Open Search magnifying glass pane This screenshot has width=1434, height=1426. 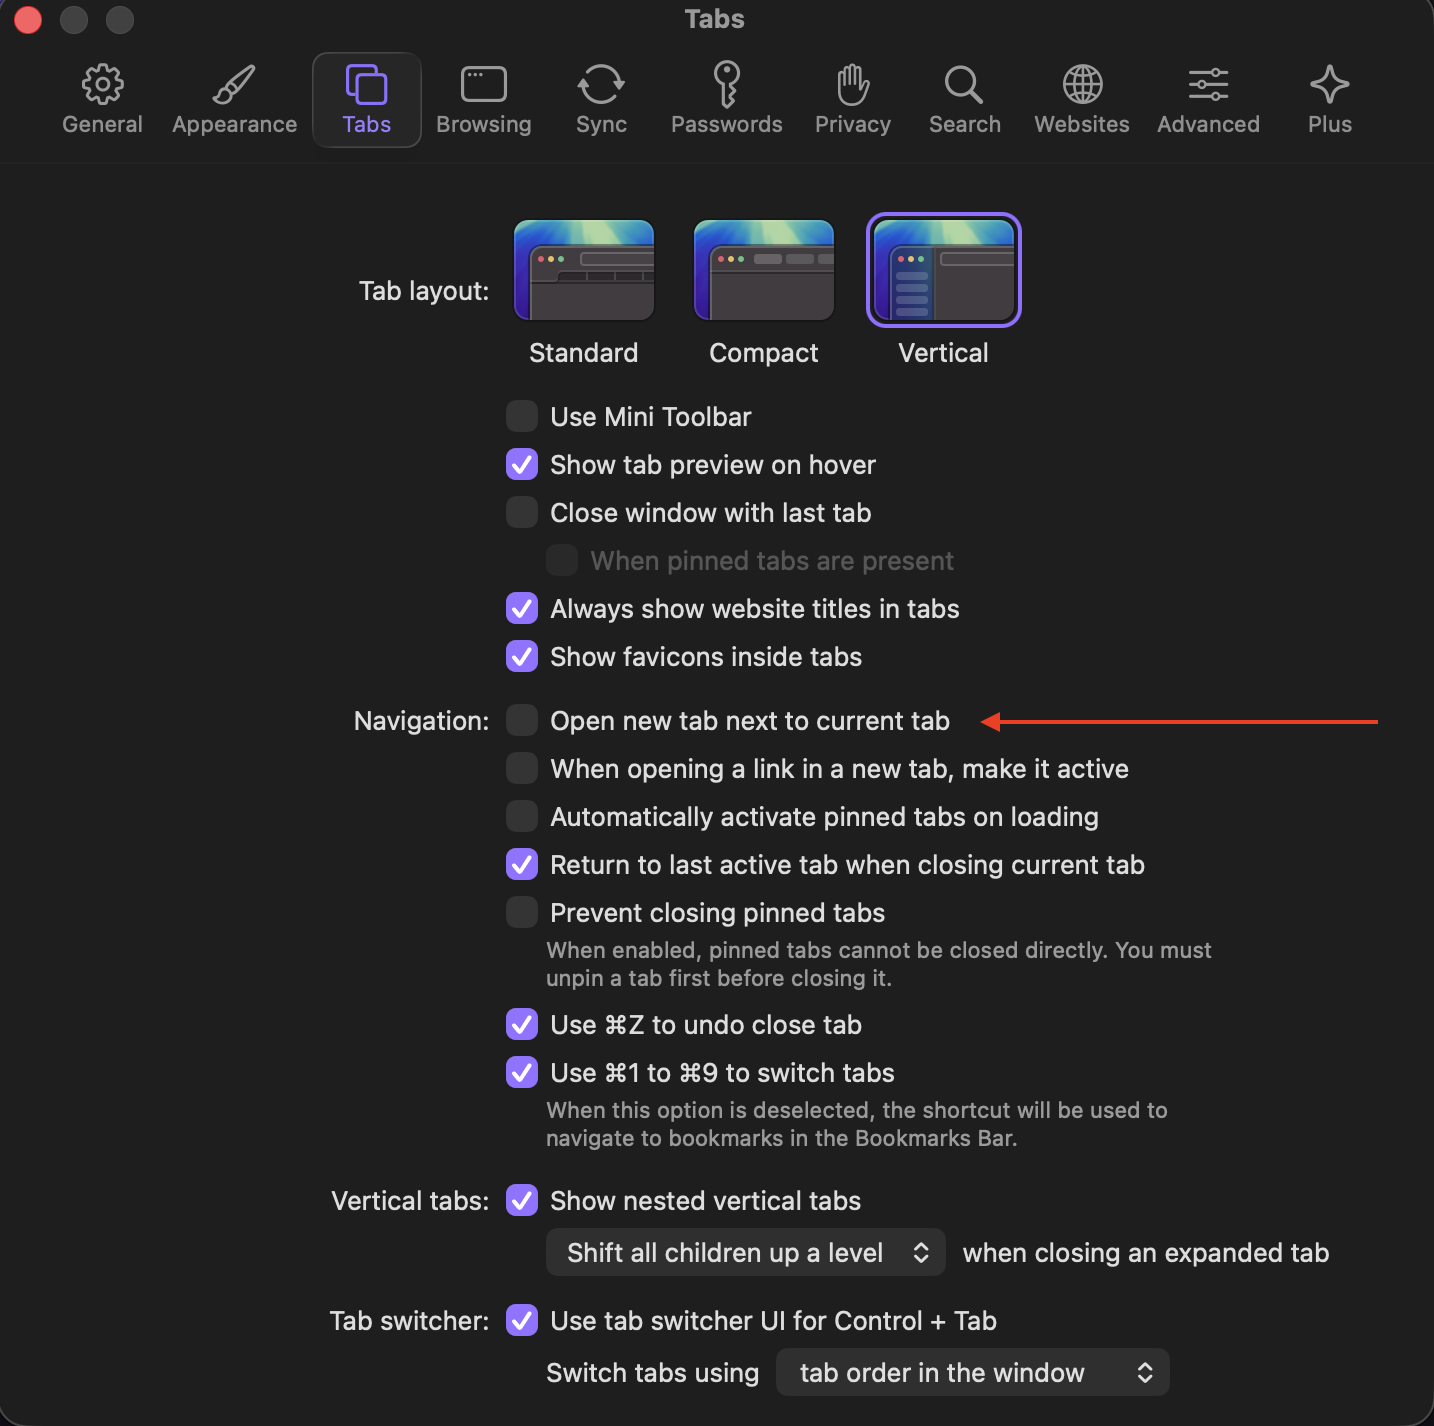click(x=964, y=99)
